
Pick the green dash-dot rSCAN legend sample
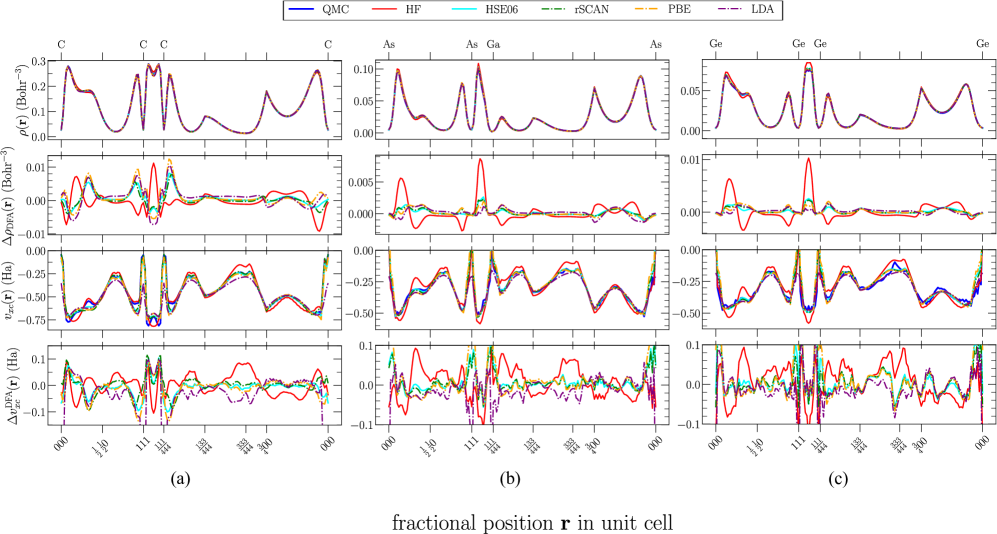click(554, 10)
